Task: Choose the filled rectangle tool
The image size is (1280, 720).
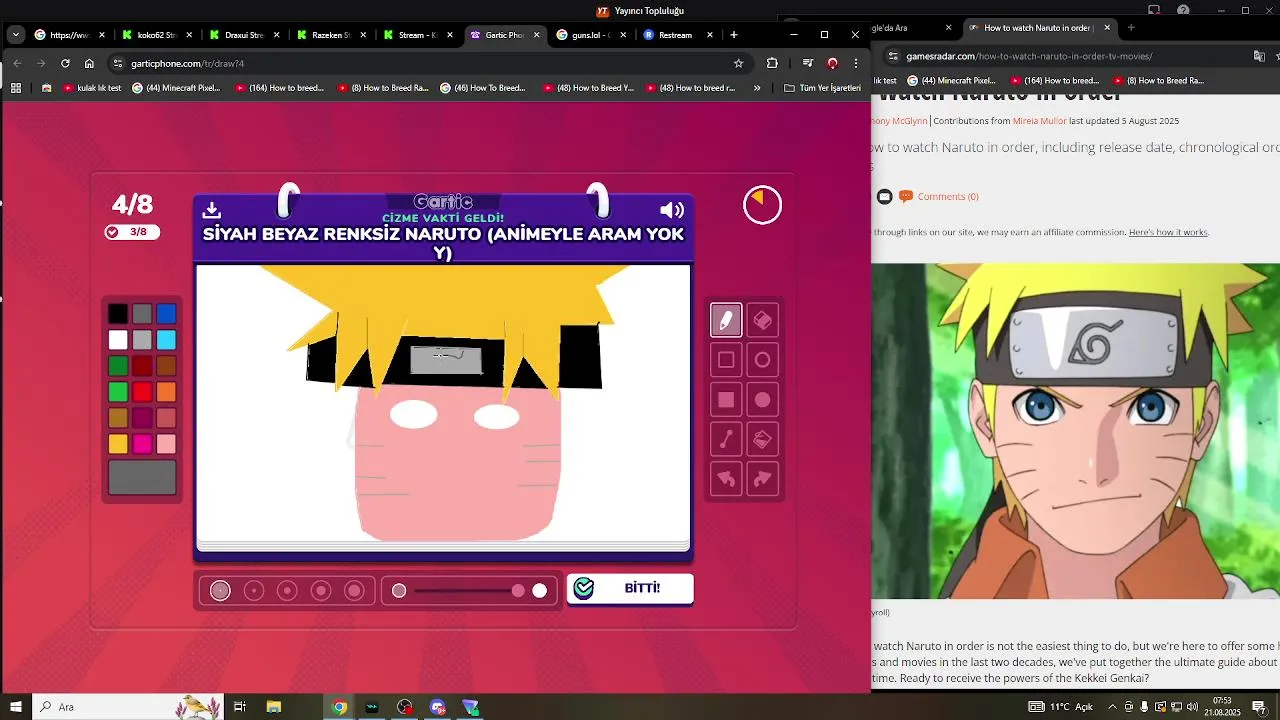Action: click(x=726, y=400)
